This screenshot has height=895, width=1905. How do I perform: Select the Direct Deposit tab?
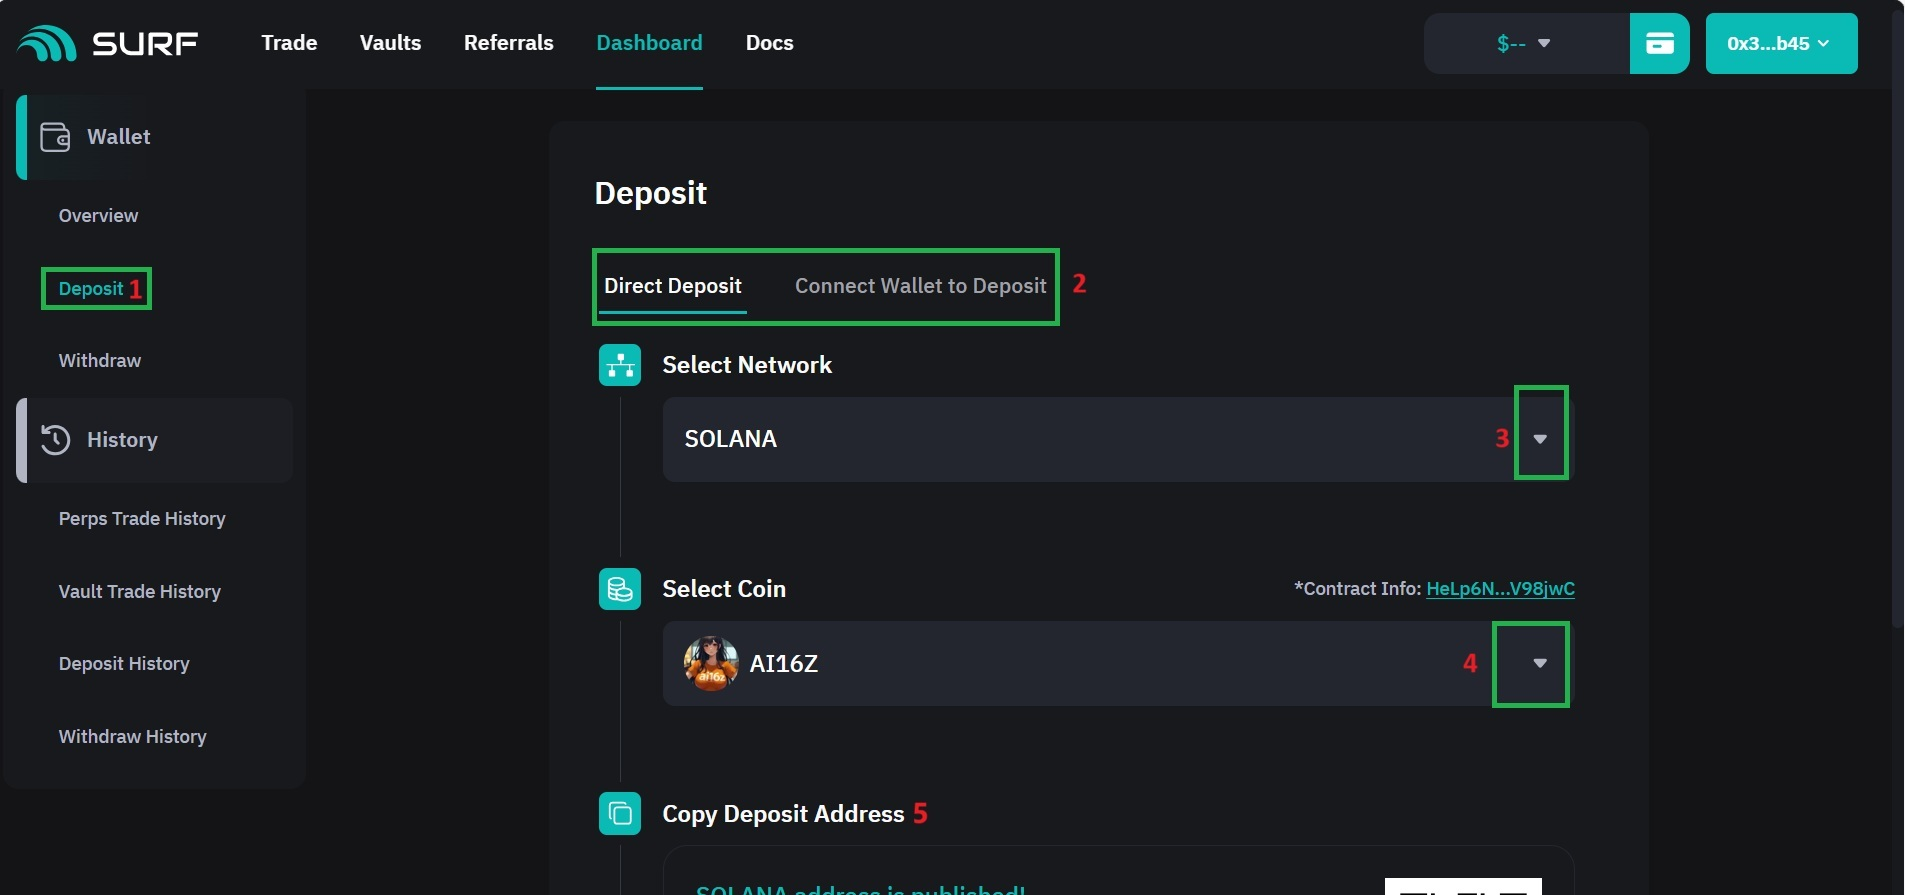[x=673, y=286]
